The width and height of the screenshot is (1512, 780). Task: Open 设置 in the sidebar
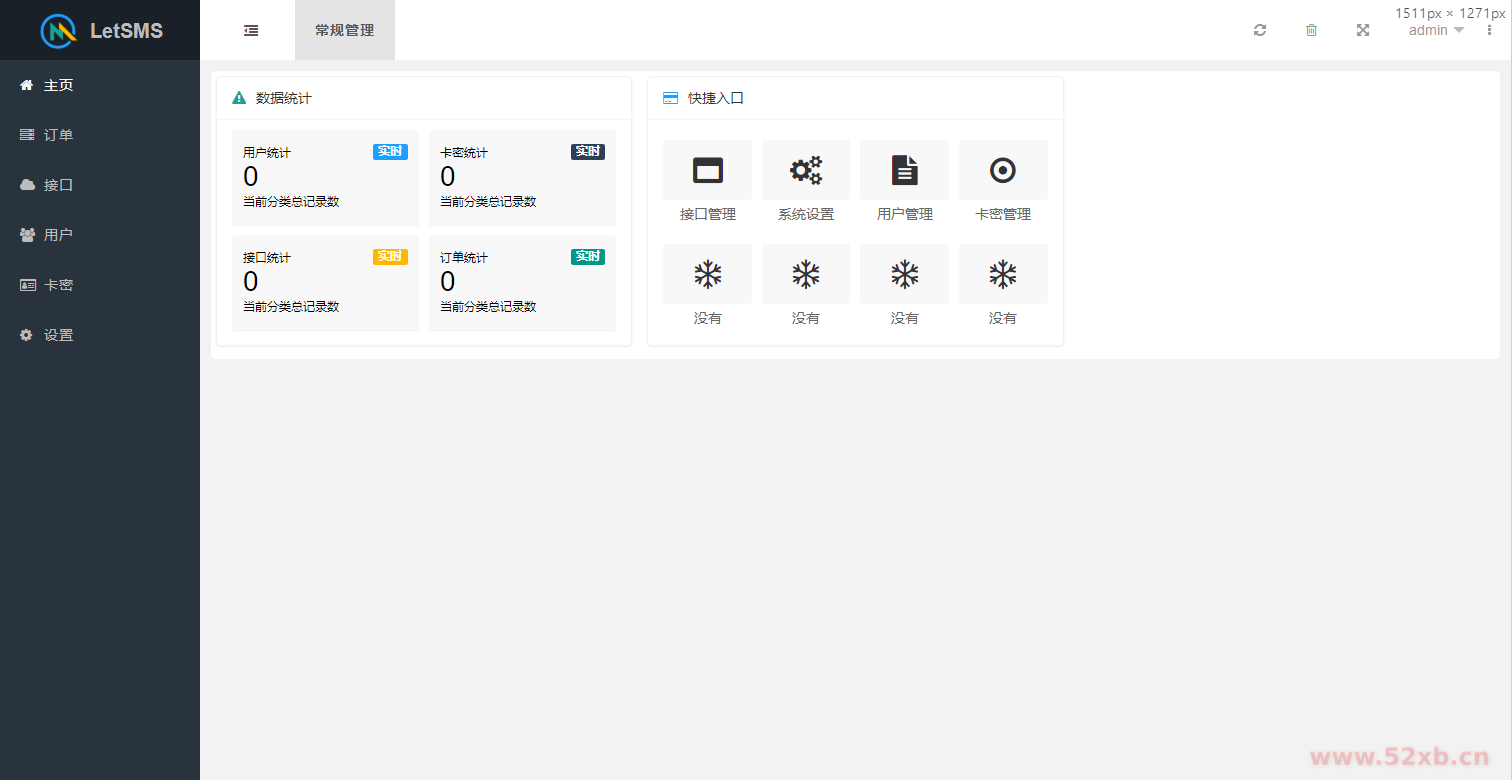coord(58,335)
